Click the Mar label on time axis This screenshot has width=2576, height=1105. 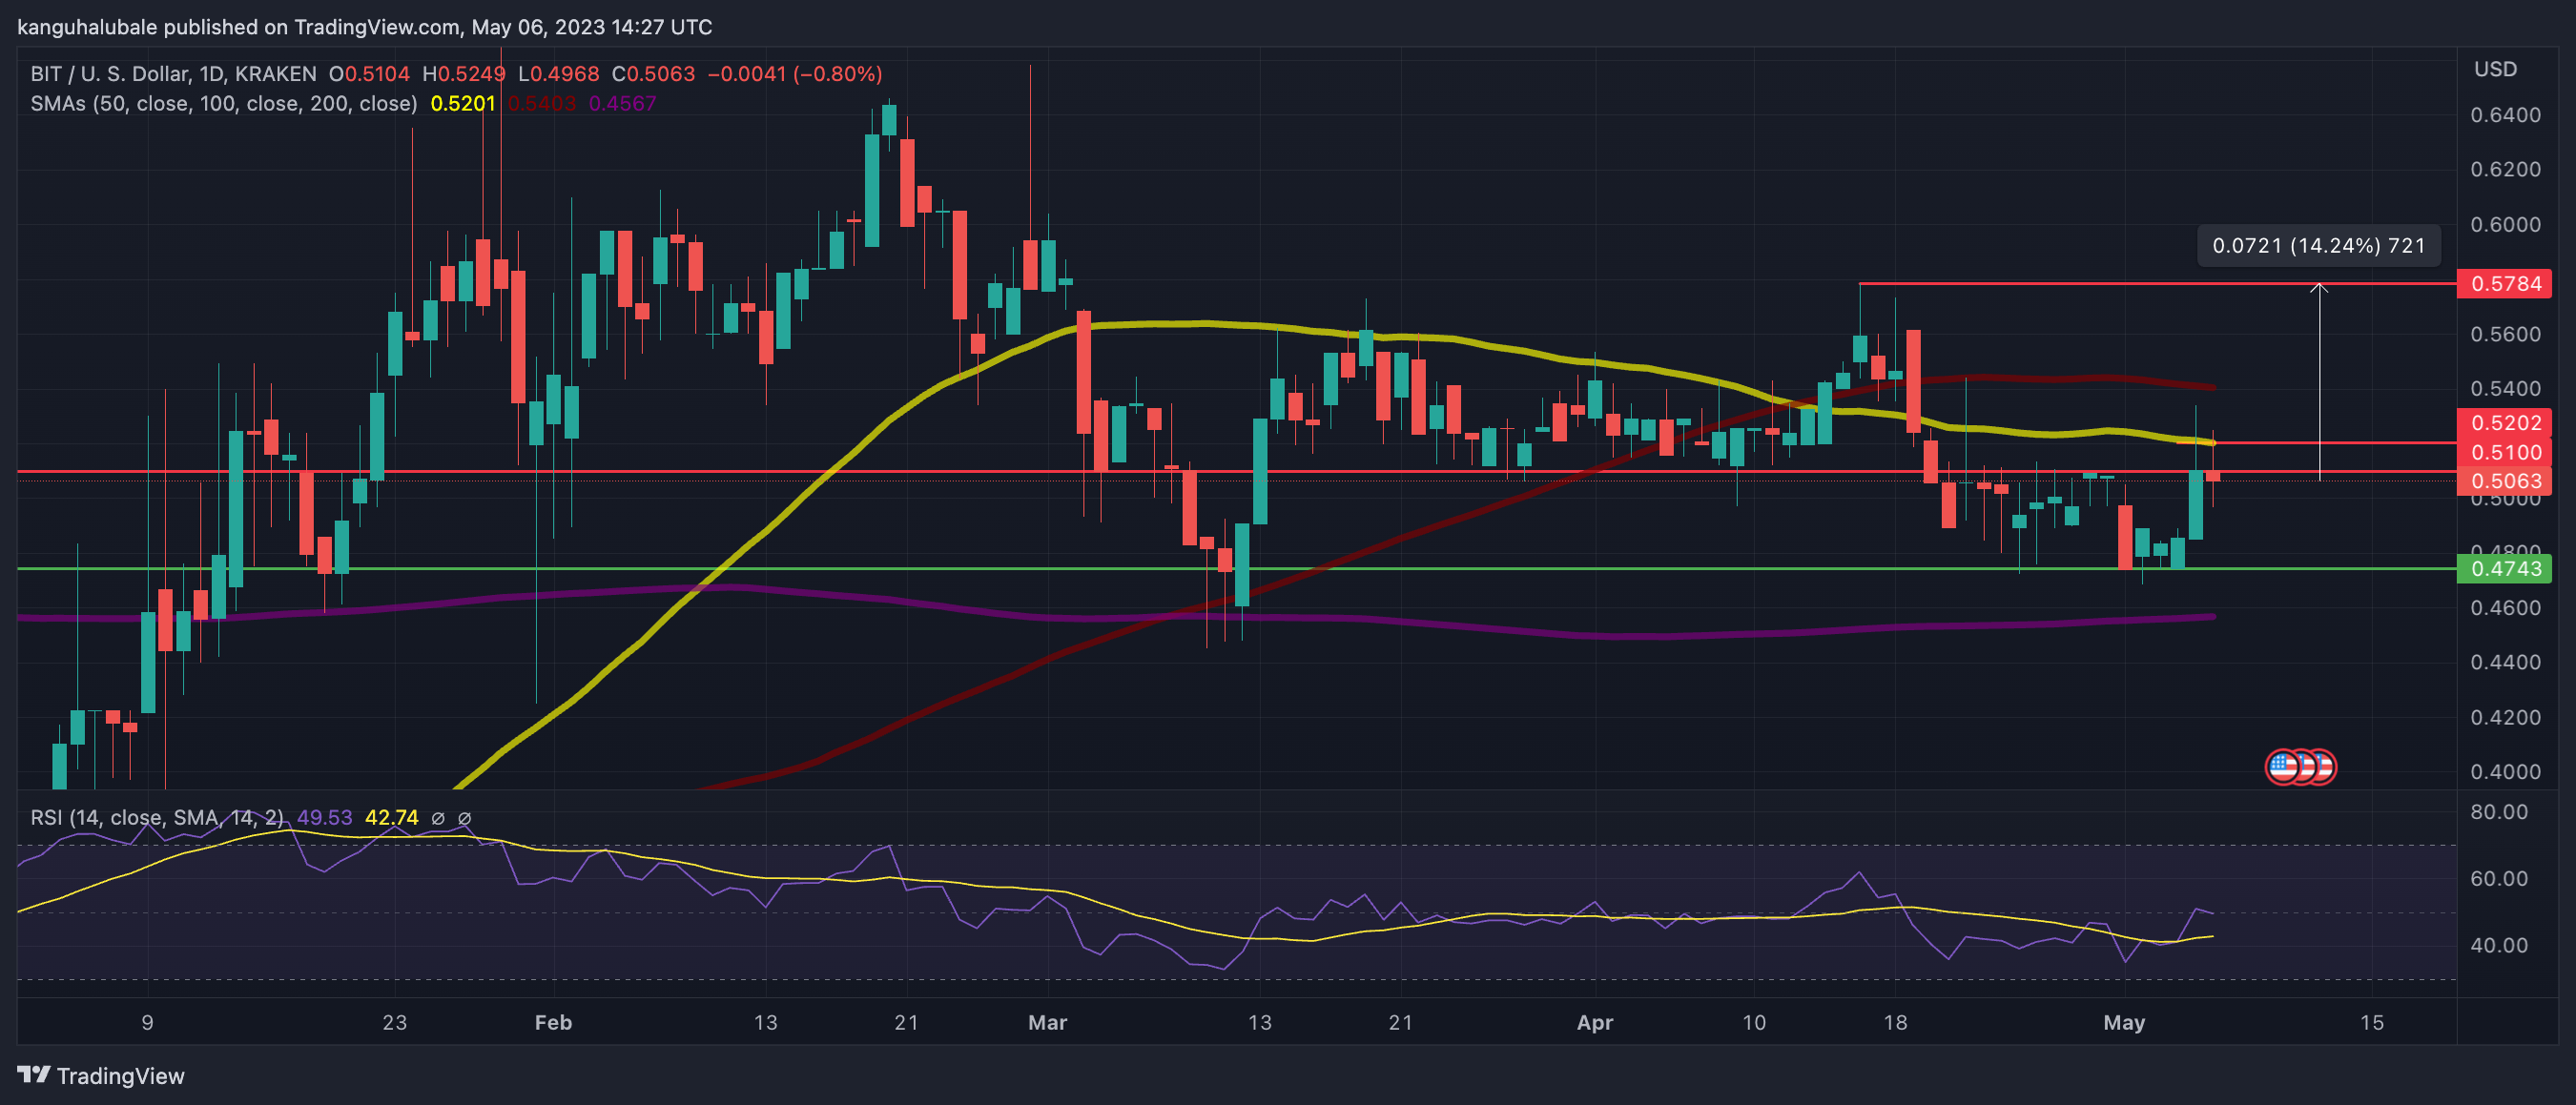pos(1048,1022)
